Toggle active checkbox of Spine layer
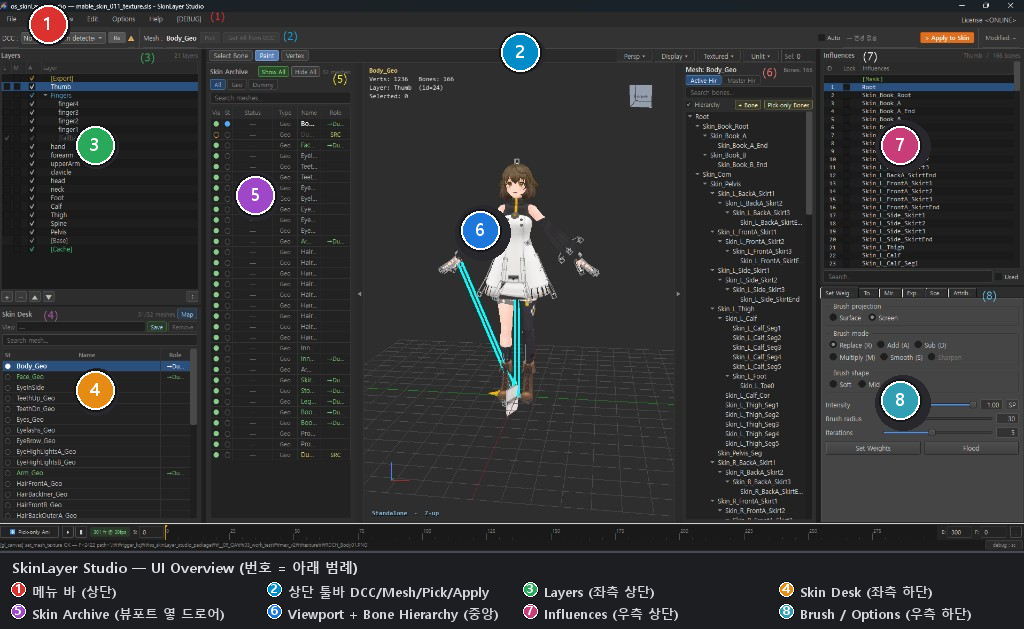The image size is (1024, 629). [31, 223]
